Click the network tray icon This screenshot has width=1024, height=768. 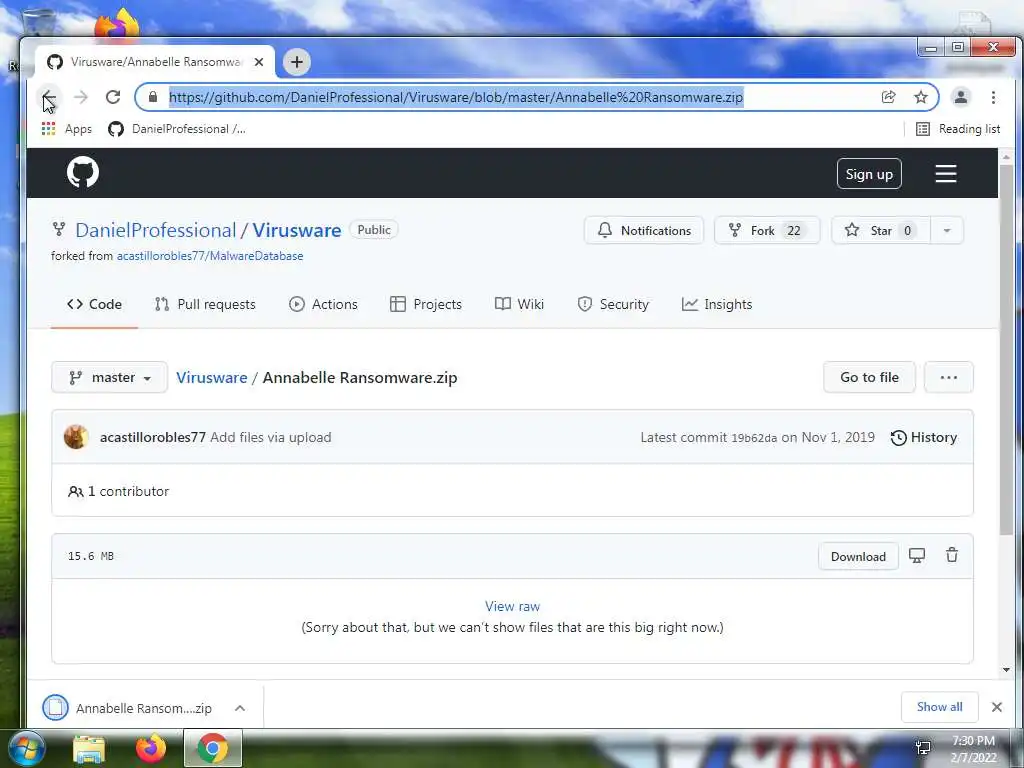(x=923, y=748)
